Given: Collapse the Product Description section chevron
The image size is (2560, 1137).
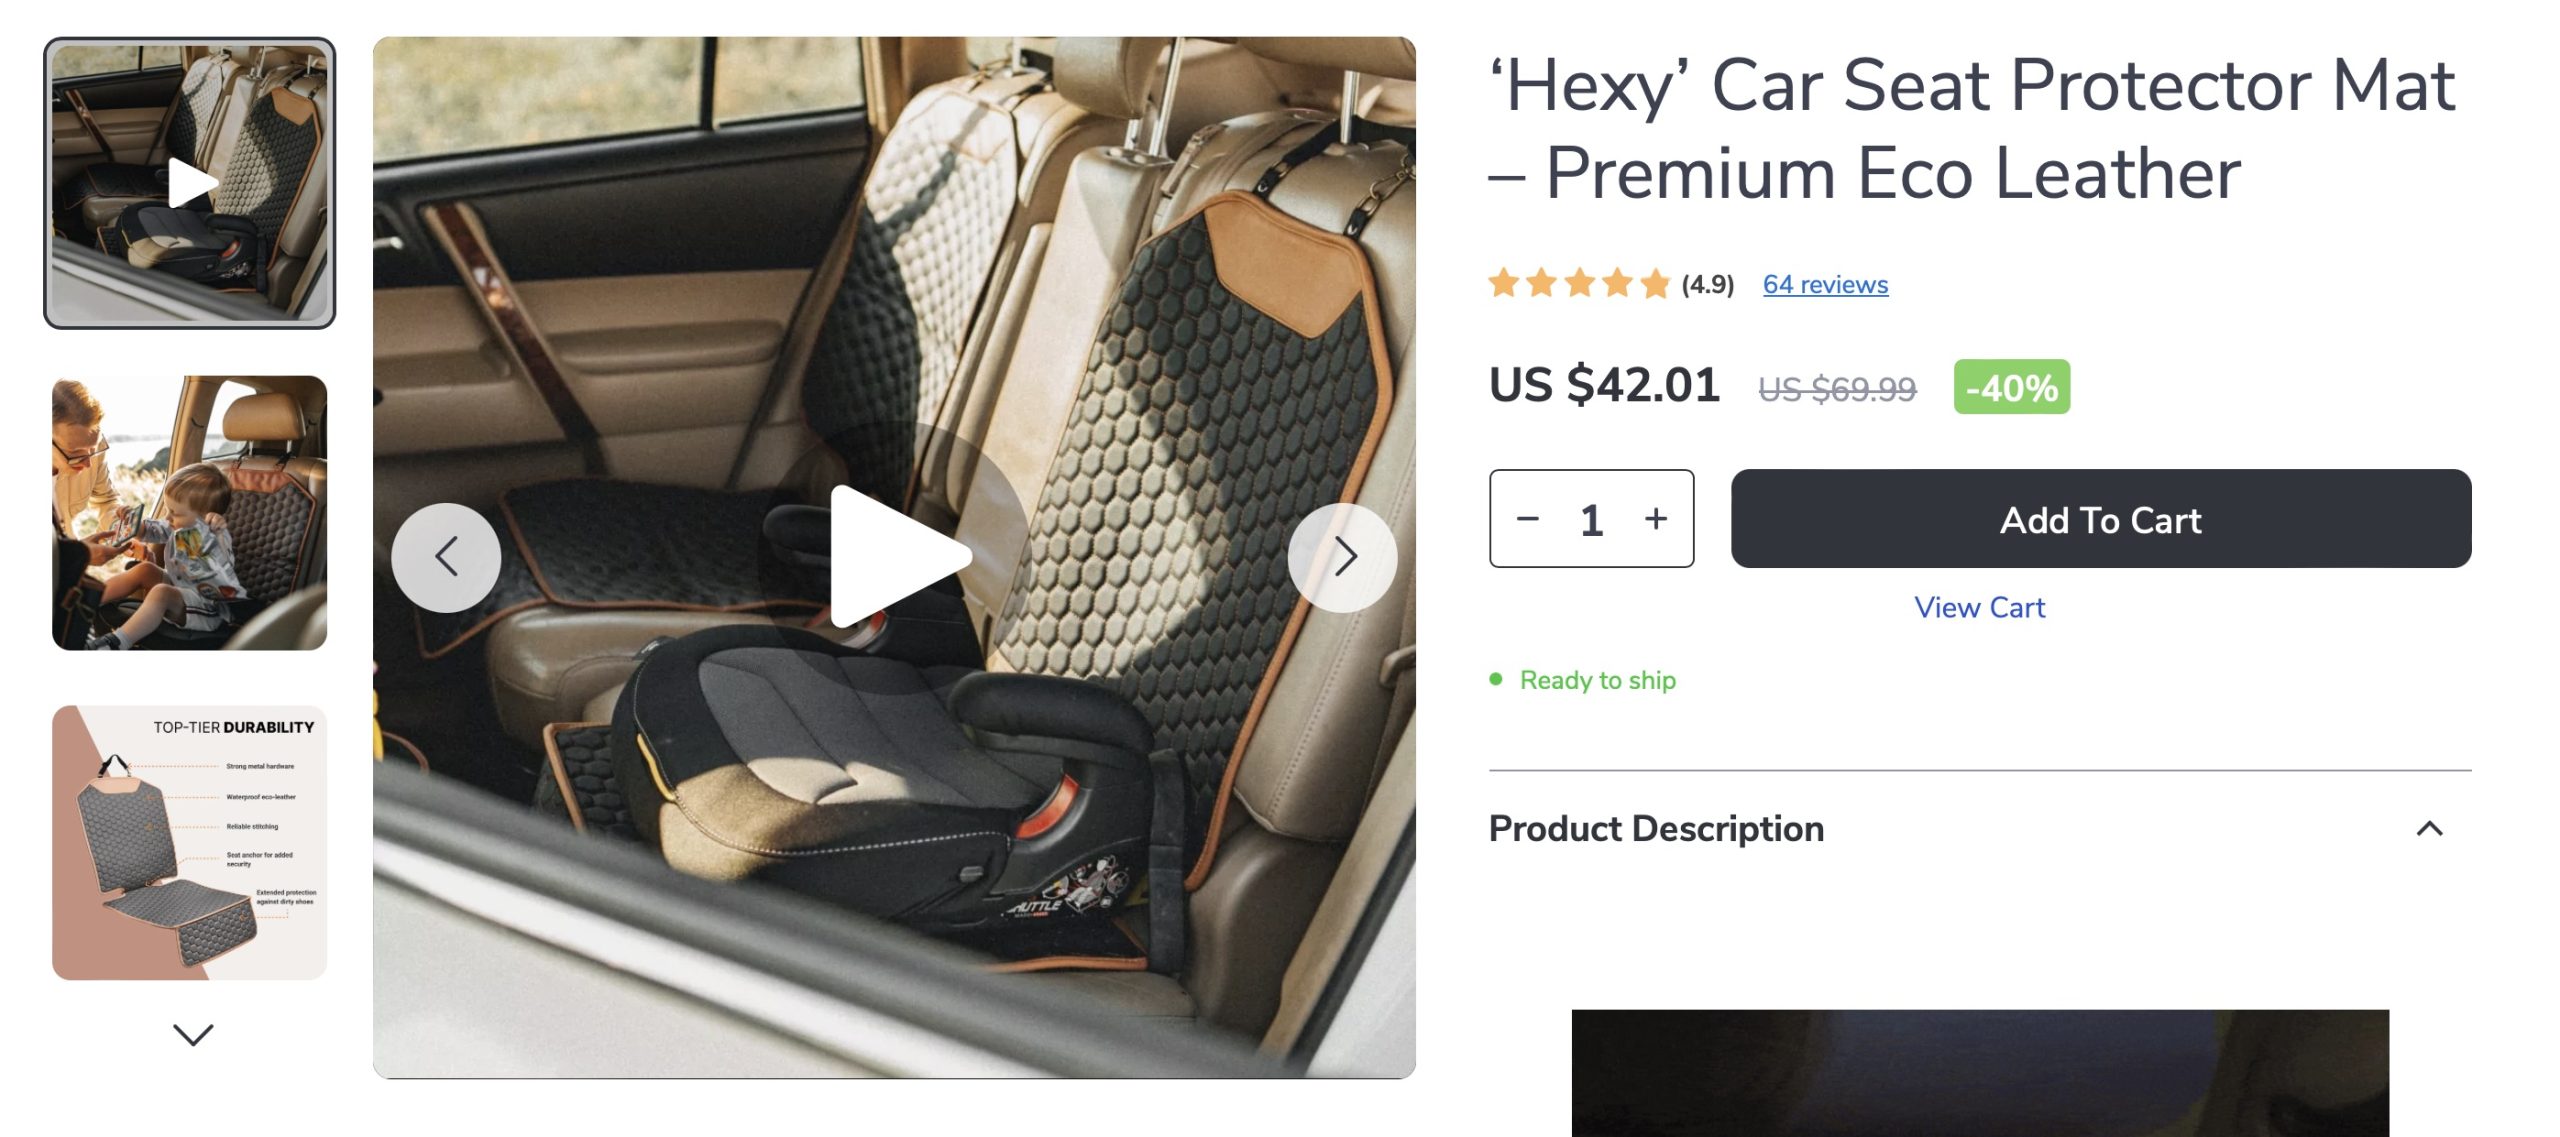Looking at the screenshot, I should [x=2429, y=829].
